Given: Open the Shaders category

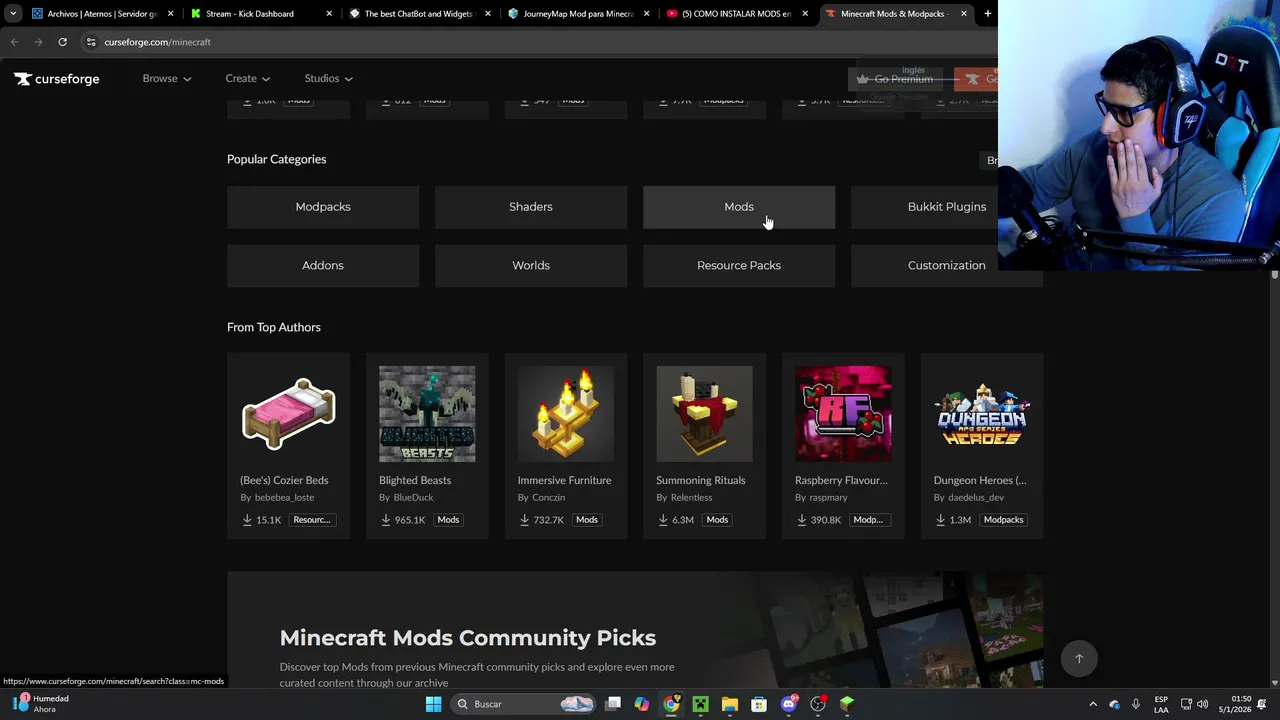Looking at the screenshot, I should coord(531,207).
